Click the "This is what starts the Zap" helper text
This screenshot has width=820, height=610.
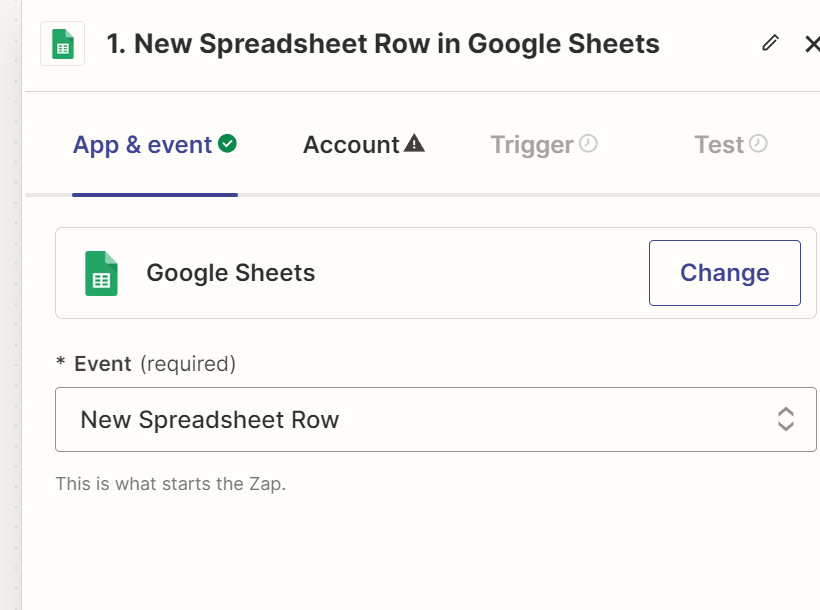[170, 484]
